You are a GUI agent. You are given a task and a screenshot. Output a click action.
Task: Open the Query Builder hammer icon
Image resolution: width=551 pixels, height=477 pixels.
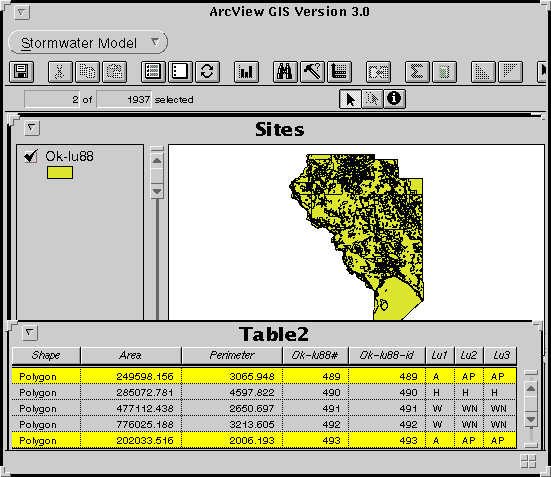pos(312,72)
